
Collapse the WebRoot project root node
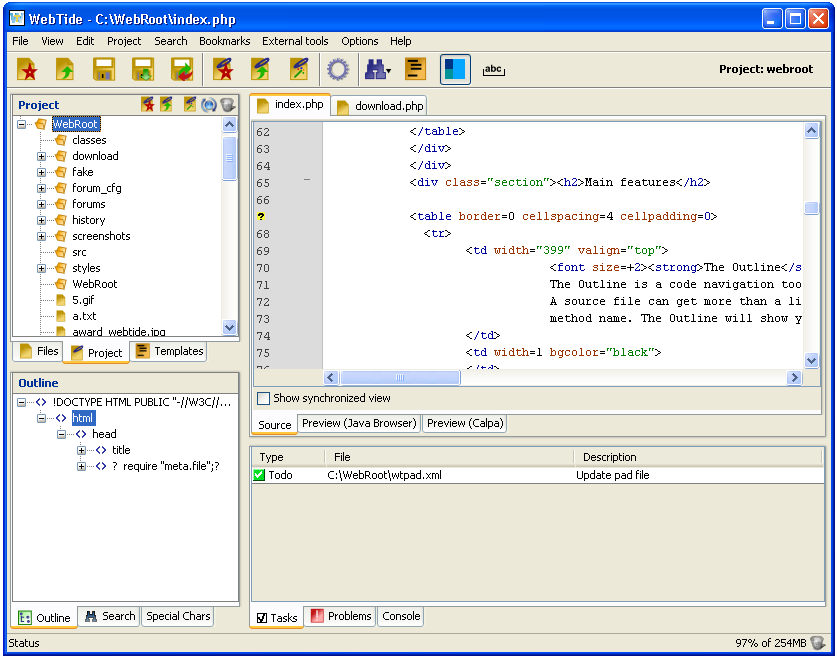coord(21,124)
